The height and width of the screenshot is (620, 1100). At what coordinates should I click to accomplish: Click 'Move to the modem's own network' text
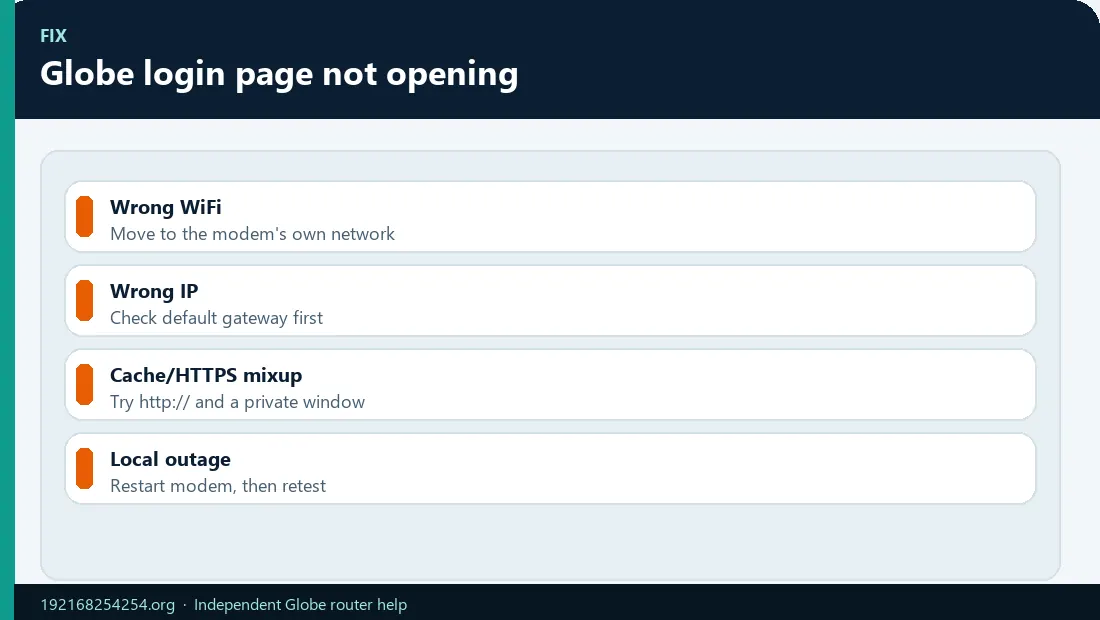click(253, 234)
